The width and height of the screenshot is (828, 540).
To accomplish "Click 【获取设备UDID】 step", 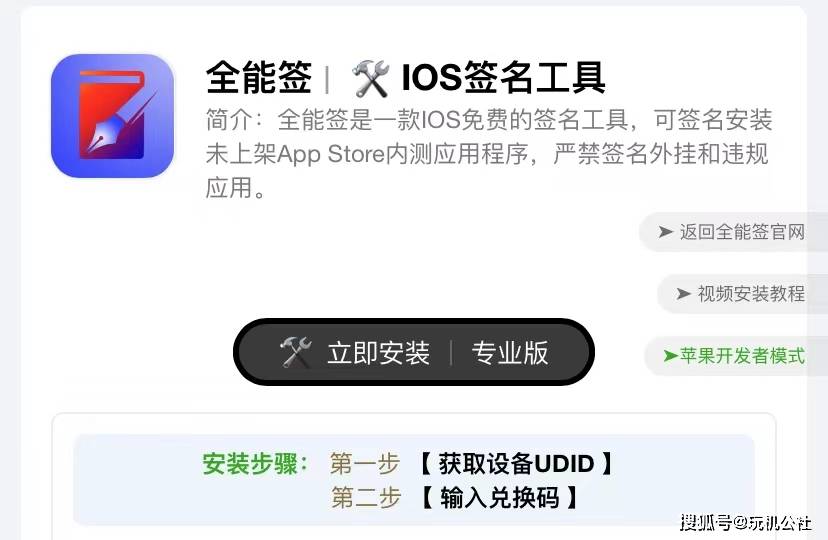I will (516, 463).
